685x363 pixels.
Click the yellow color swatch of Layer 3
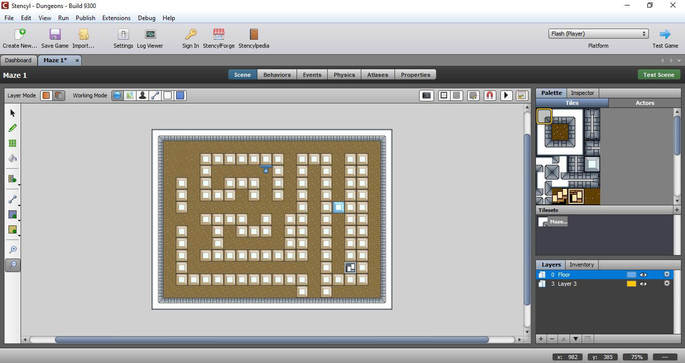[631, 284]
